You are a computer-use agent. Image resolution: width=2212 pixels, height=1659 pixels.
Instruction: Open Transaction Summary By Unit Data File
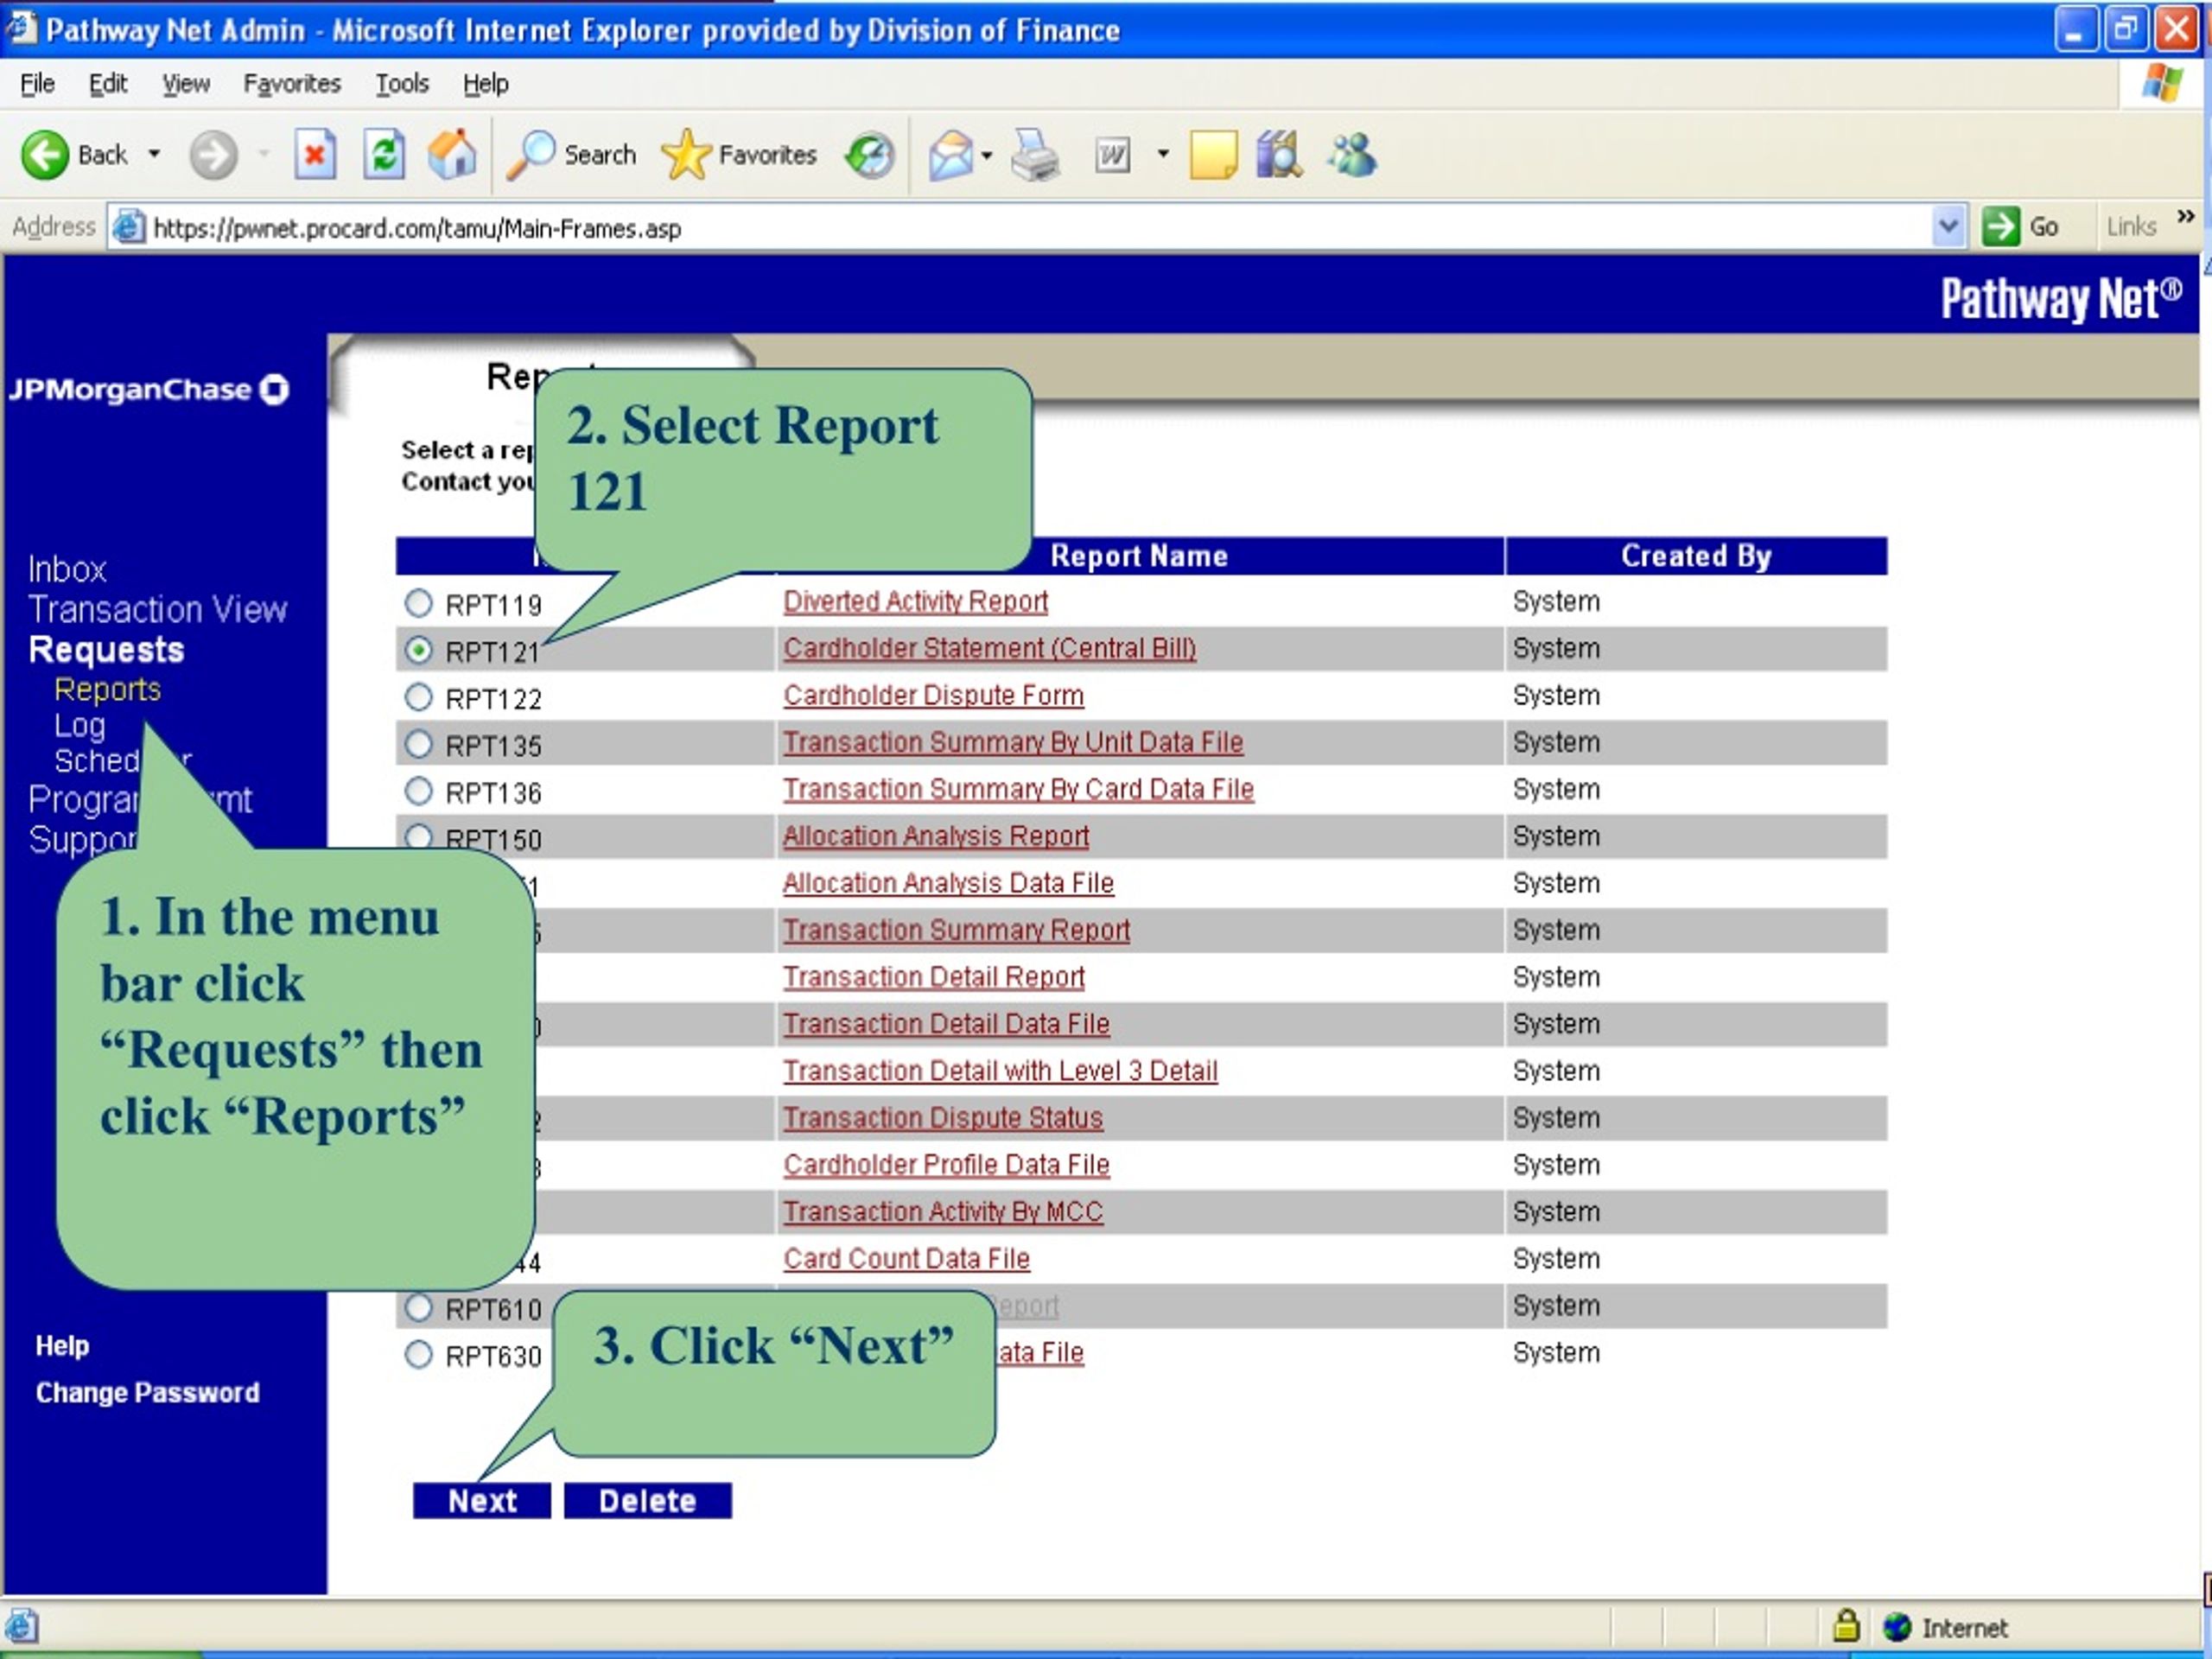click(1013, 742)
